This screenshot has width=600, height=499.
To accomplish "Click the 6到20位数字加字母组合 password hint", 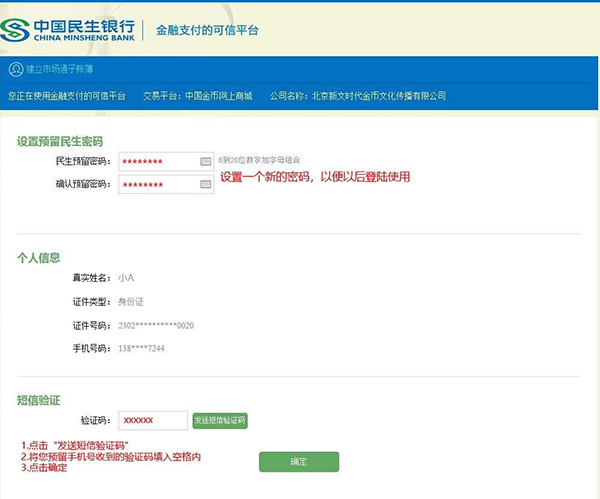I will 259,160.
